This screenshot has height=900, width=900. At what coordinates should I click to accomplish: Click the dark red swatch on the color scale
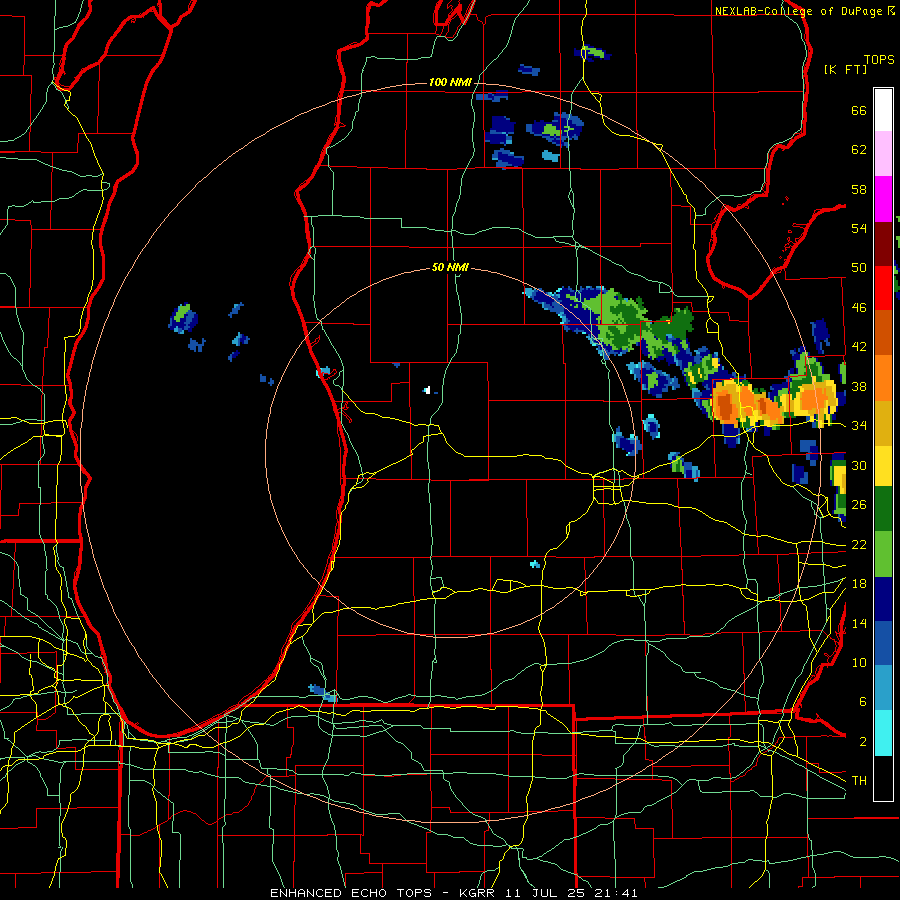[x=883, y=244]
